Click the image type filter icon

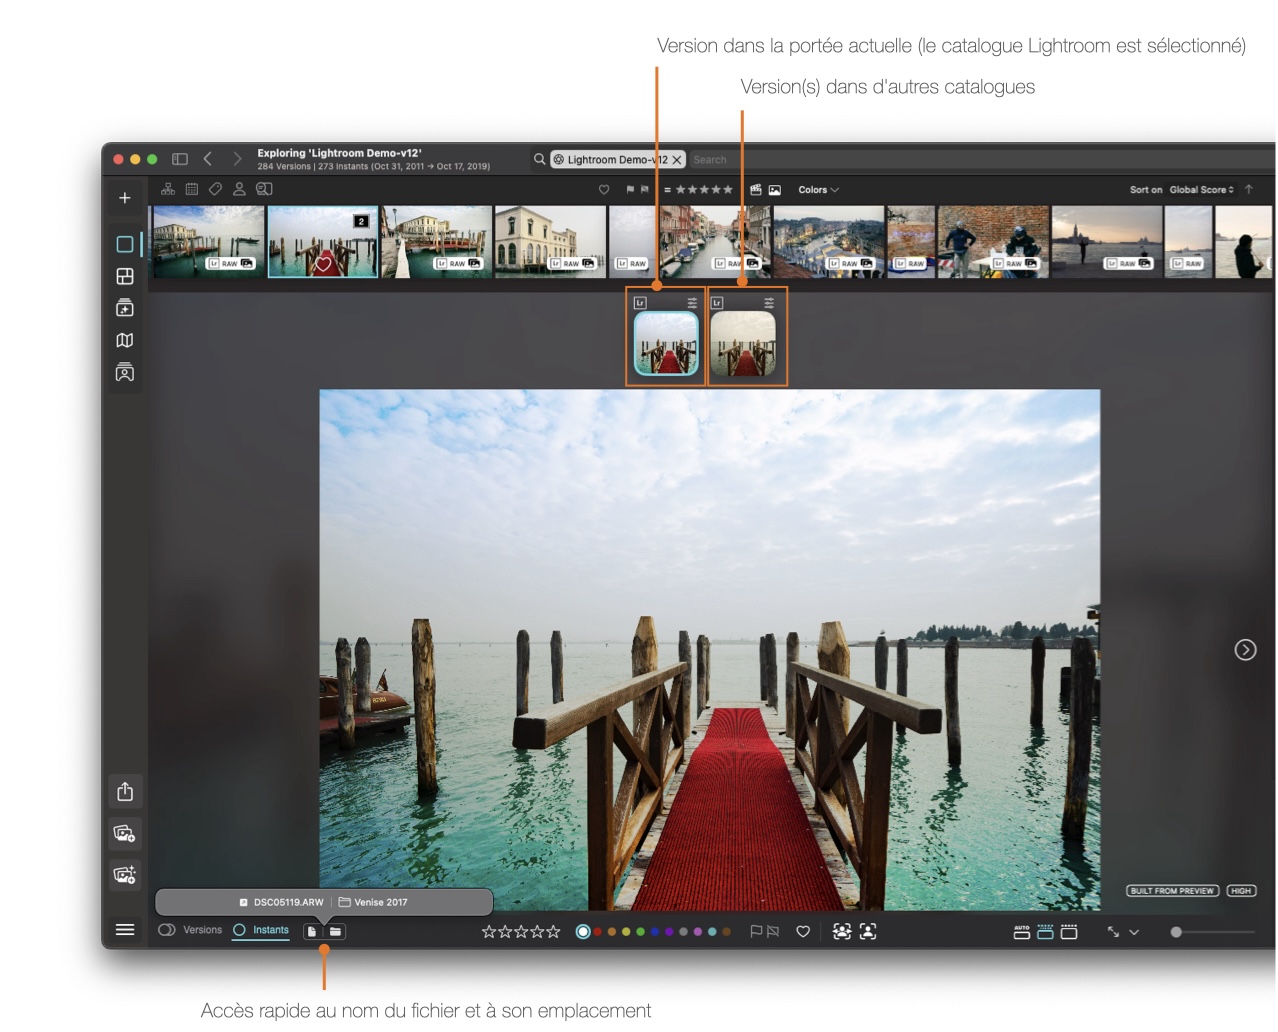[775, 190]
